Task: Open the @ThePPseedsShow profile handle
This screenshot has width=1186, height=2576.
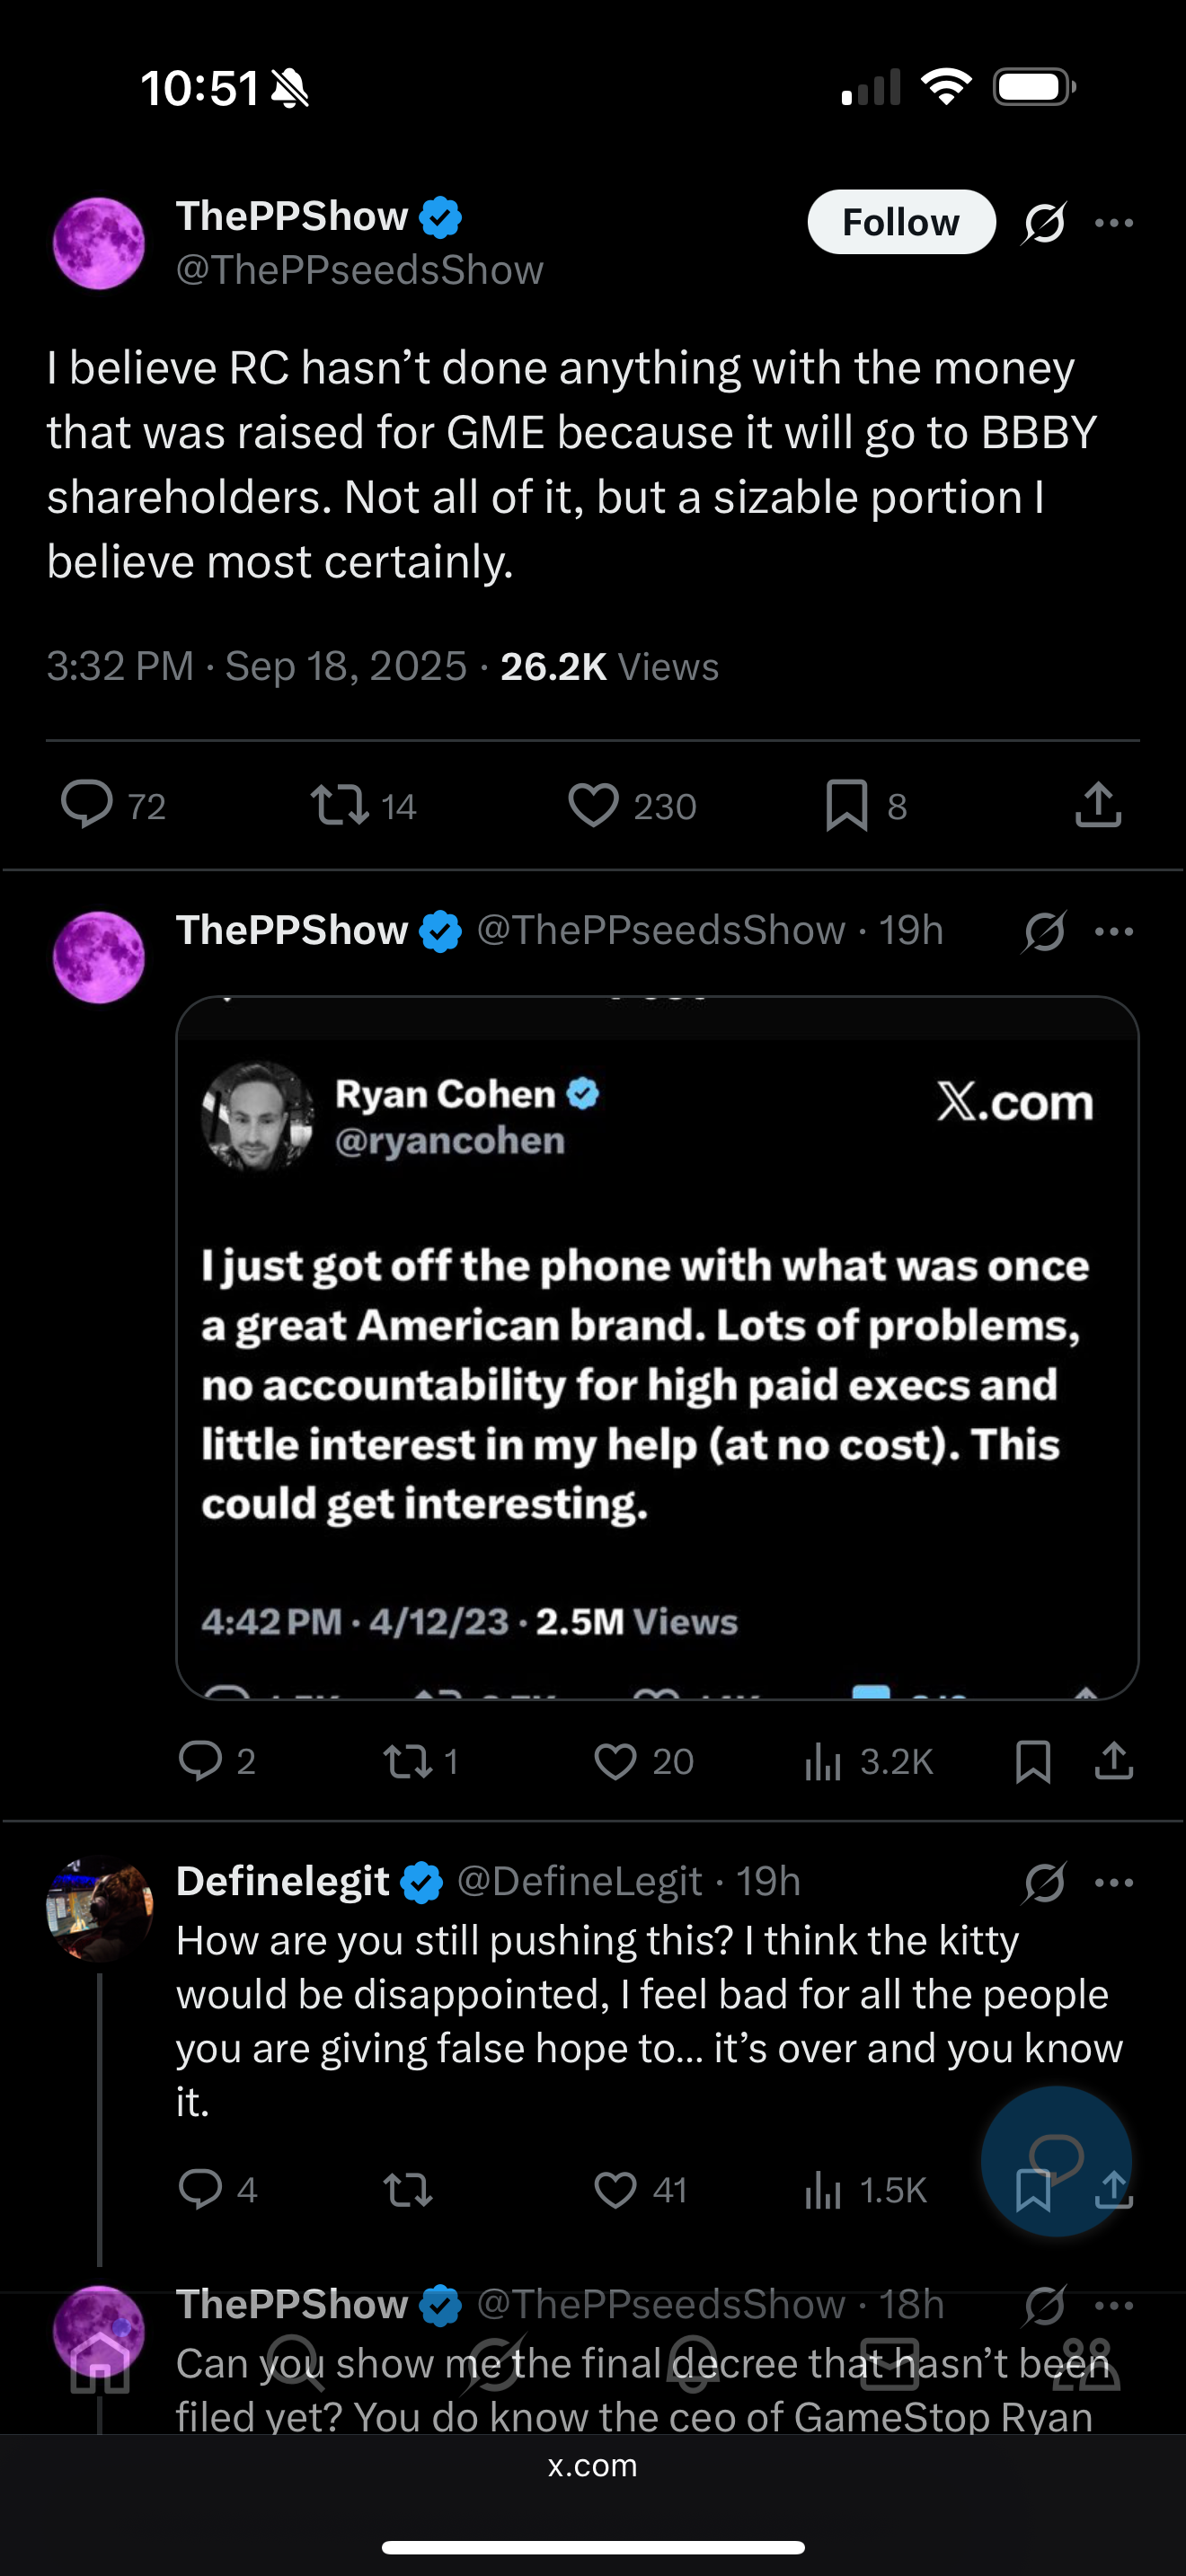Action: coord(360,270)
